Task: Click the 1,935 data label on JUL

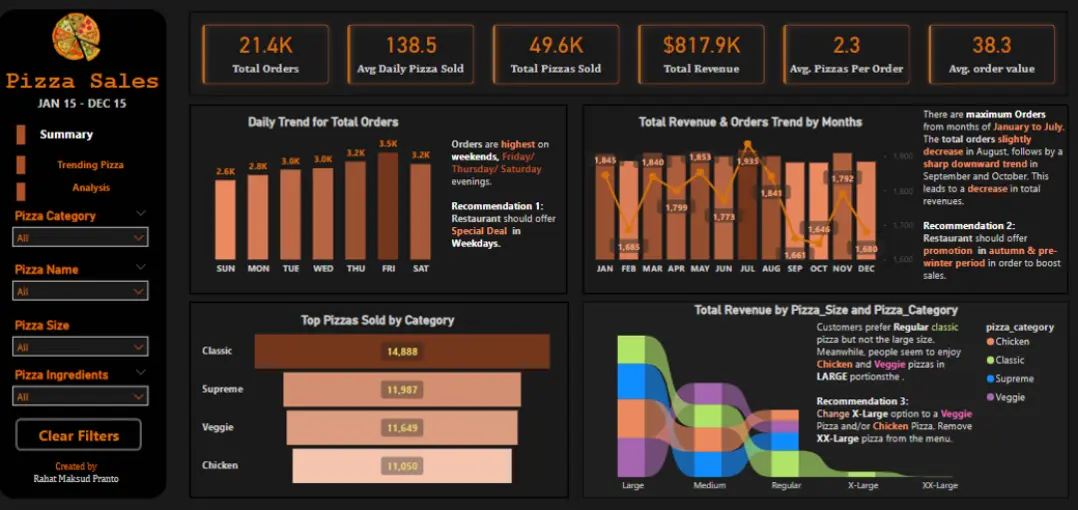Action: click(748, 162)
